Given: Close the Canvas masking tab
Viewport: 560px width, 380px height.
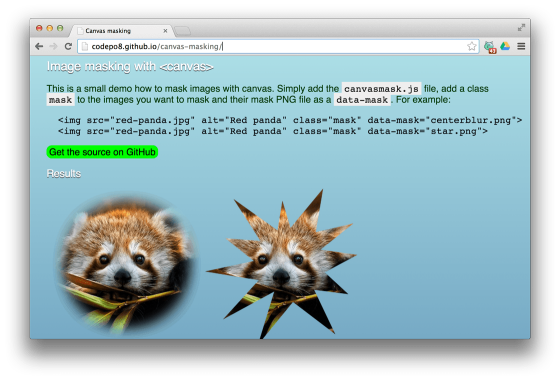Looking at the screenshot, I should tap(165, 31).
